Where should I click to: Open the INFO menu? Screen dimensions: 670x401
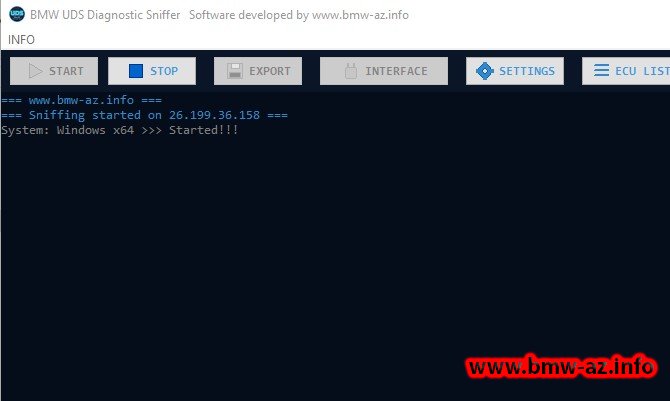(21, 40)
